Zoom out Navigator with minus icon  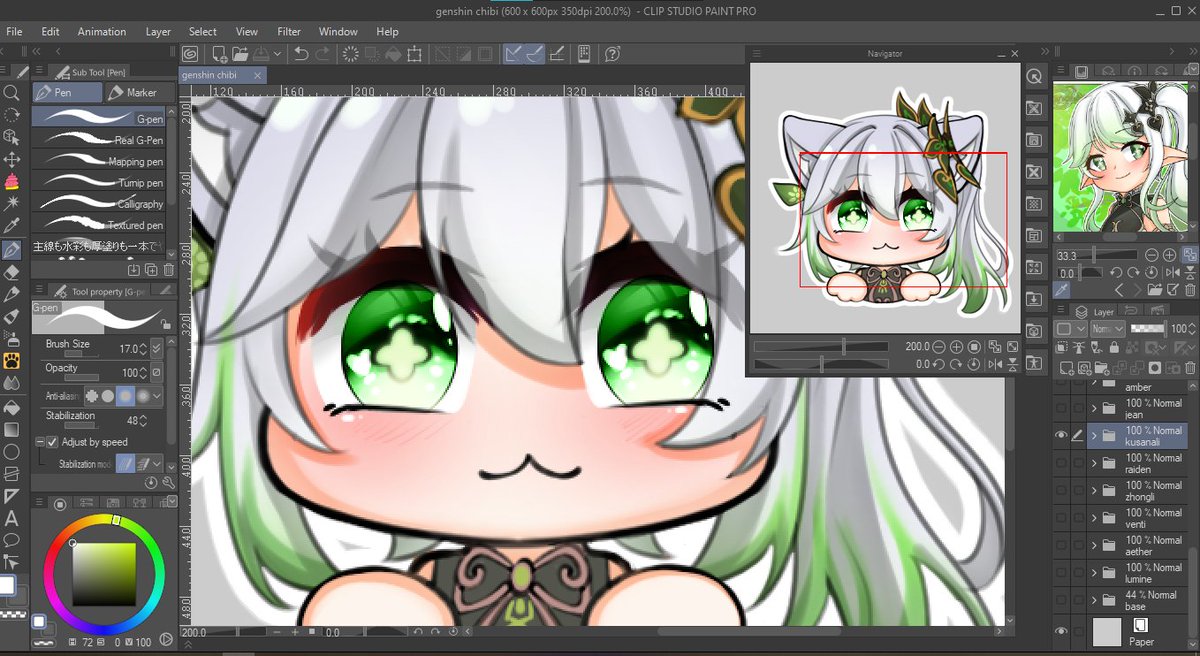tap(940, 347)
